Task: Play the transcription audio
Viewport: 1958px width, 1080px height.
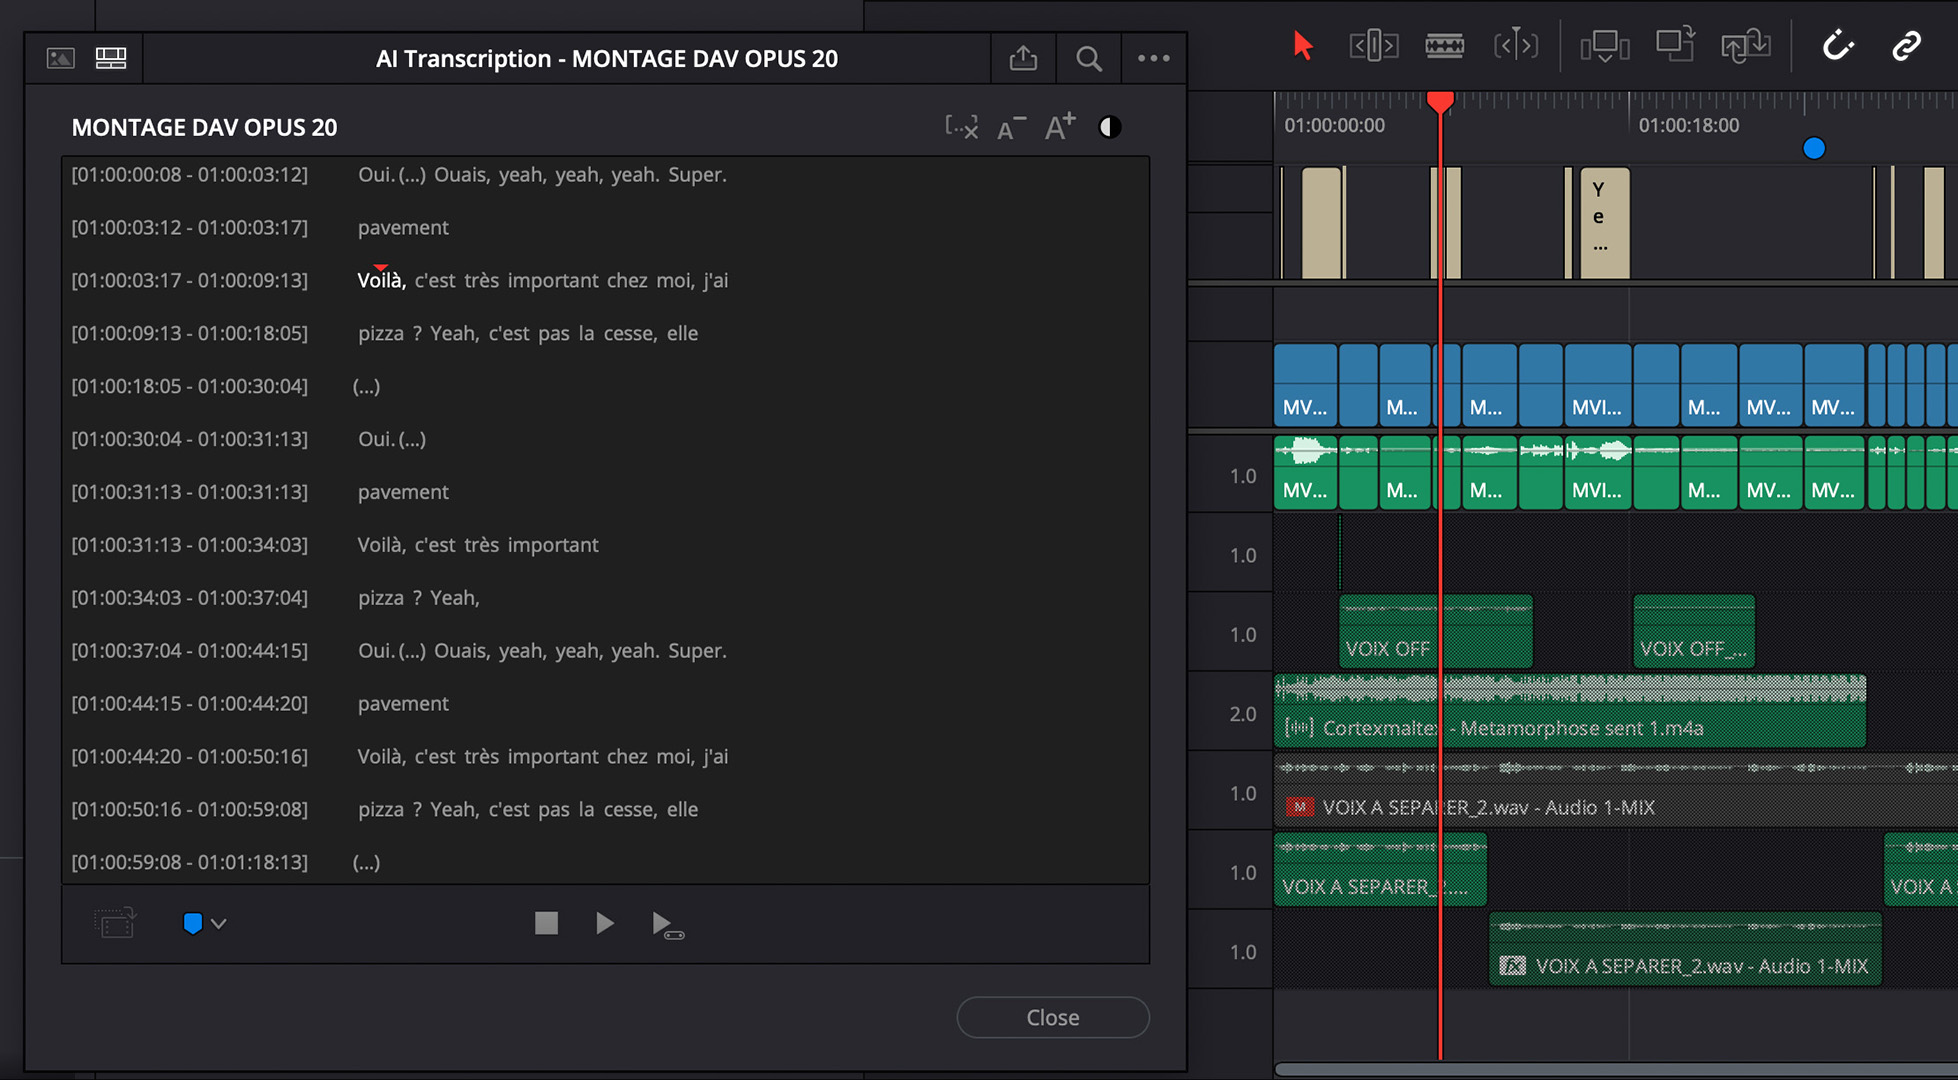Action: 604,923
